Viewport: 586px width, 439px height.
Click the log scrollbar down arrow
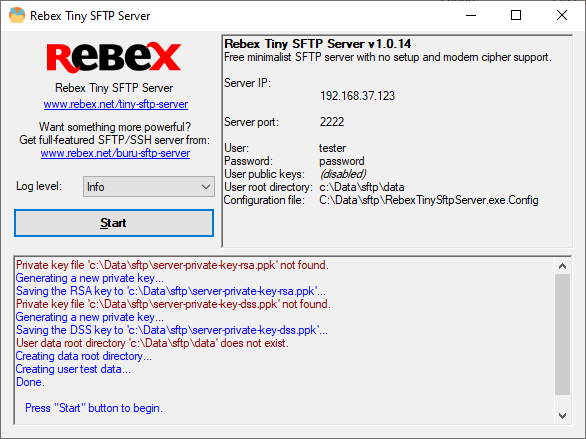point(562,415)
